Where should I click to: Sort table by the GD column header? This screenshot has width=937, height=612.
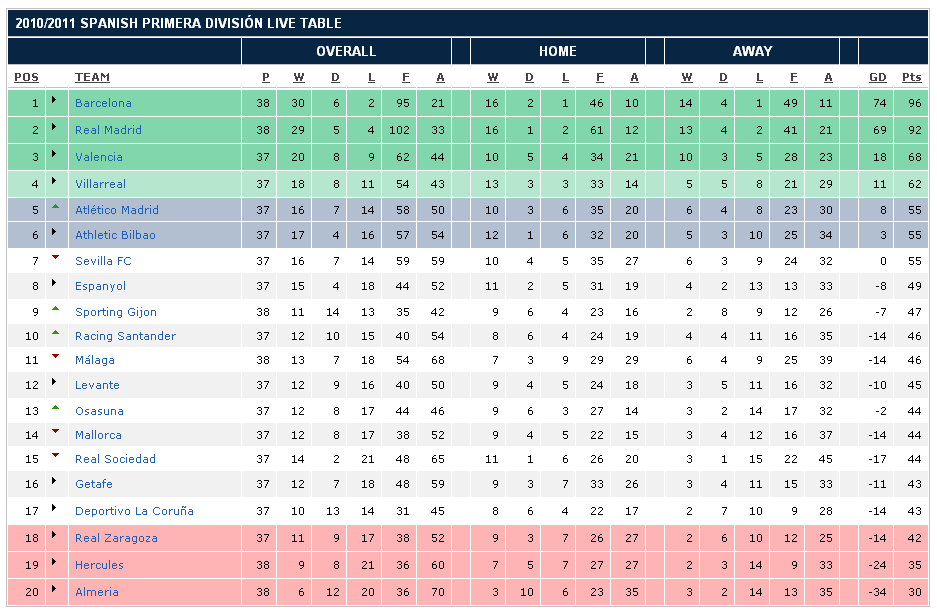click(x=877, y=77)
